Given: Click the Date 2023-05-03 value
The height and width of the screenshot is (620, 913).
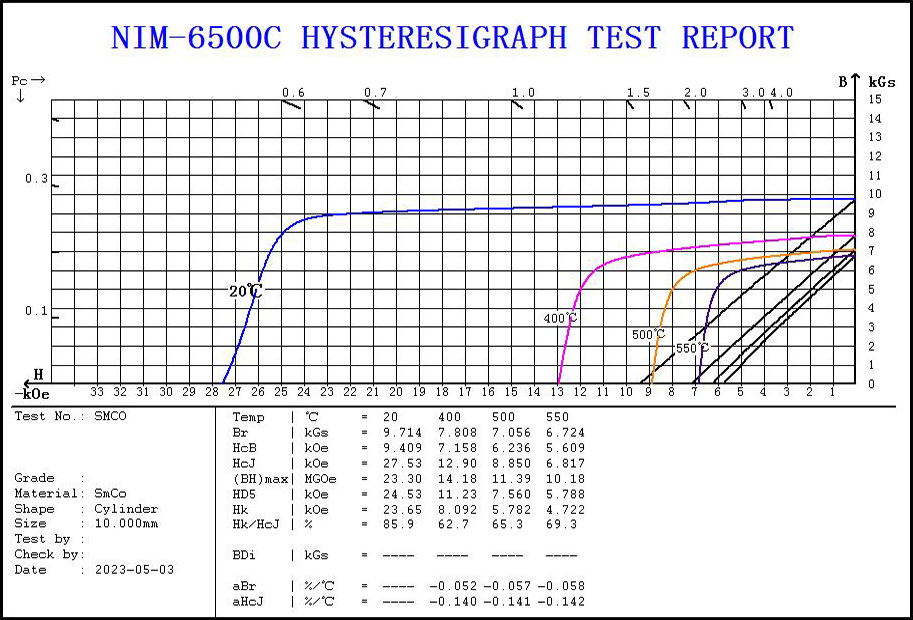Looking at the screenshot, I should point(133,569).
